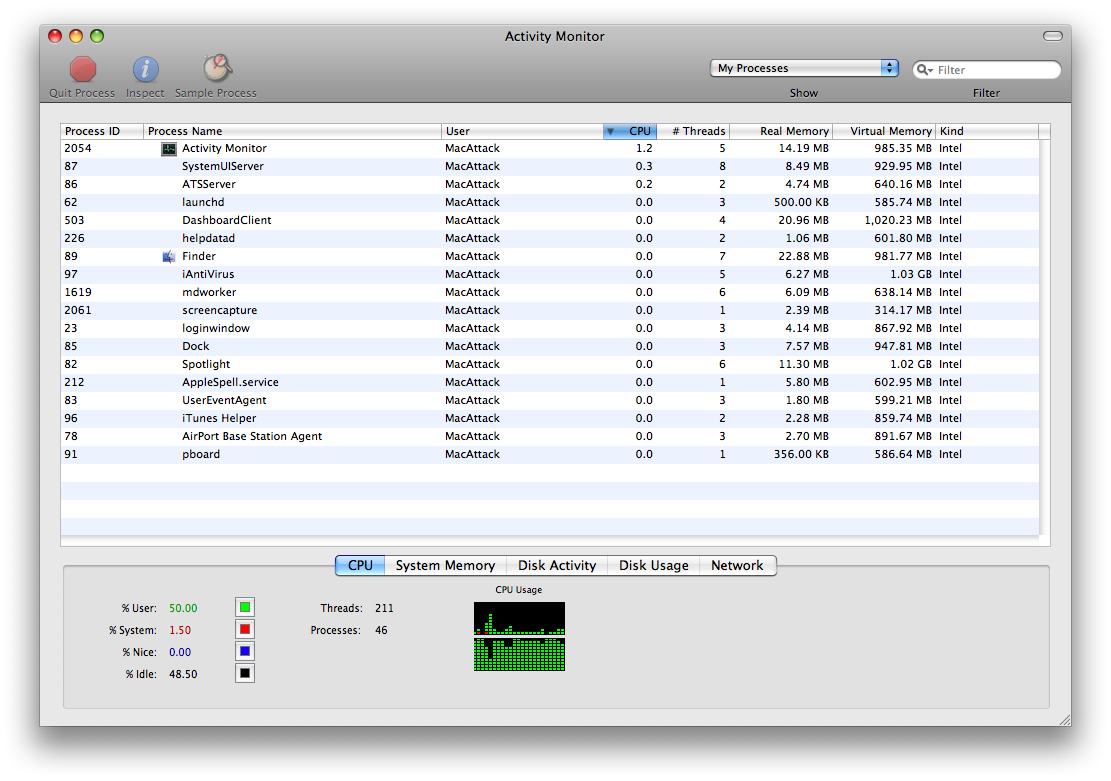1111x781 pixels.
Task: Click the Activity Monitor window title
Action: [555, 37]
